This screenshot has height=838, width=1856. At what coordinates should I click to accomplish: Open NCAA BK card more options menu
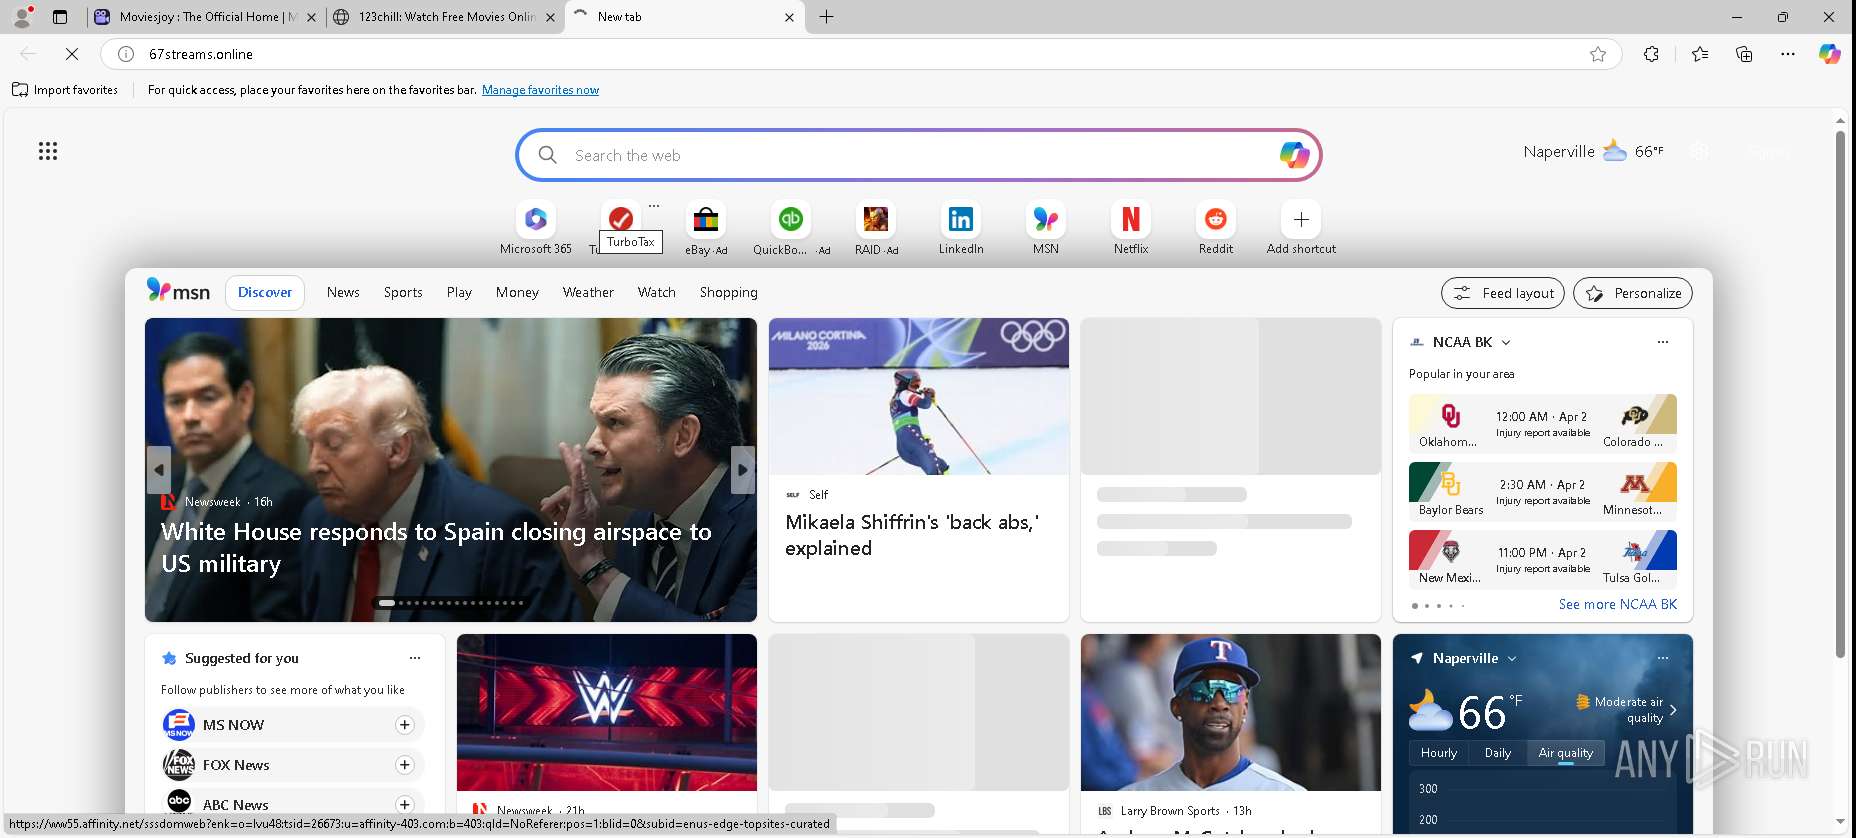point(1663,342)
